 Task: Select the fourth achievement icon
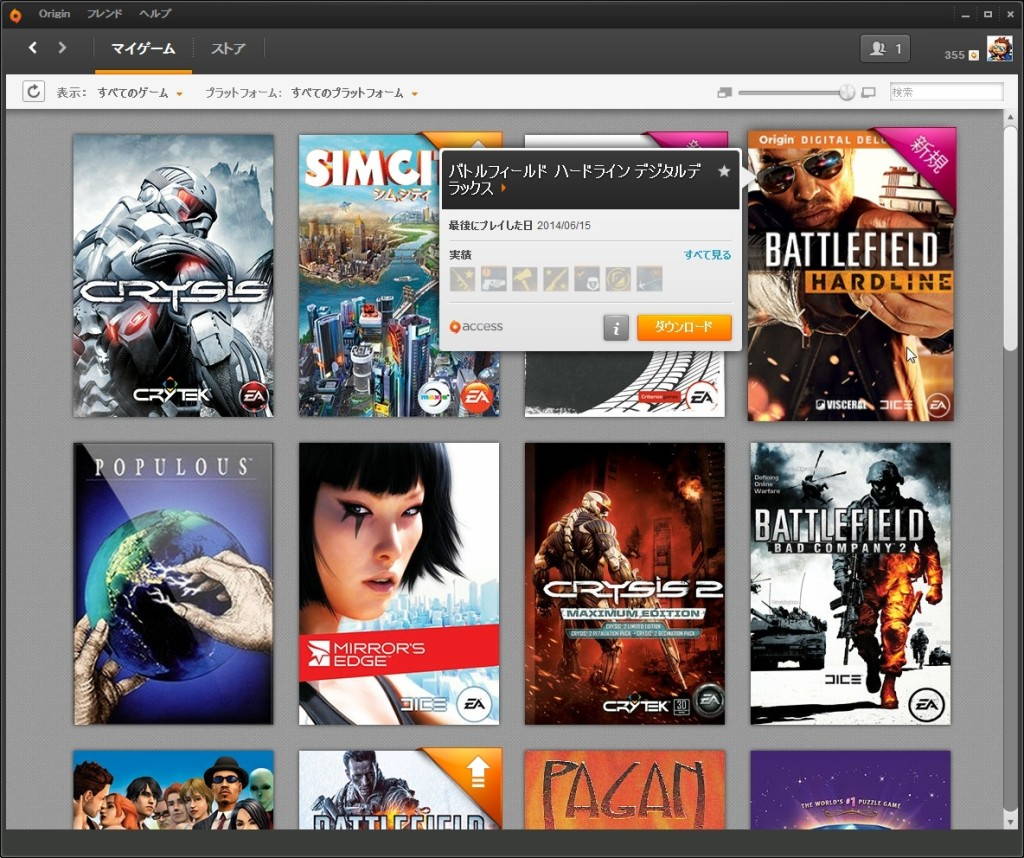556,279
